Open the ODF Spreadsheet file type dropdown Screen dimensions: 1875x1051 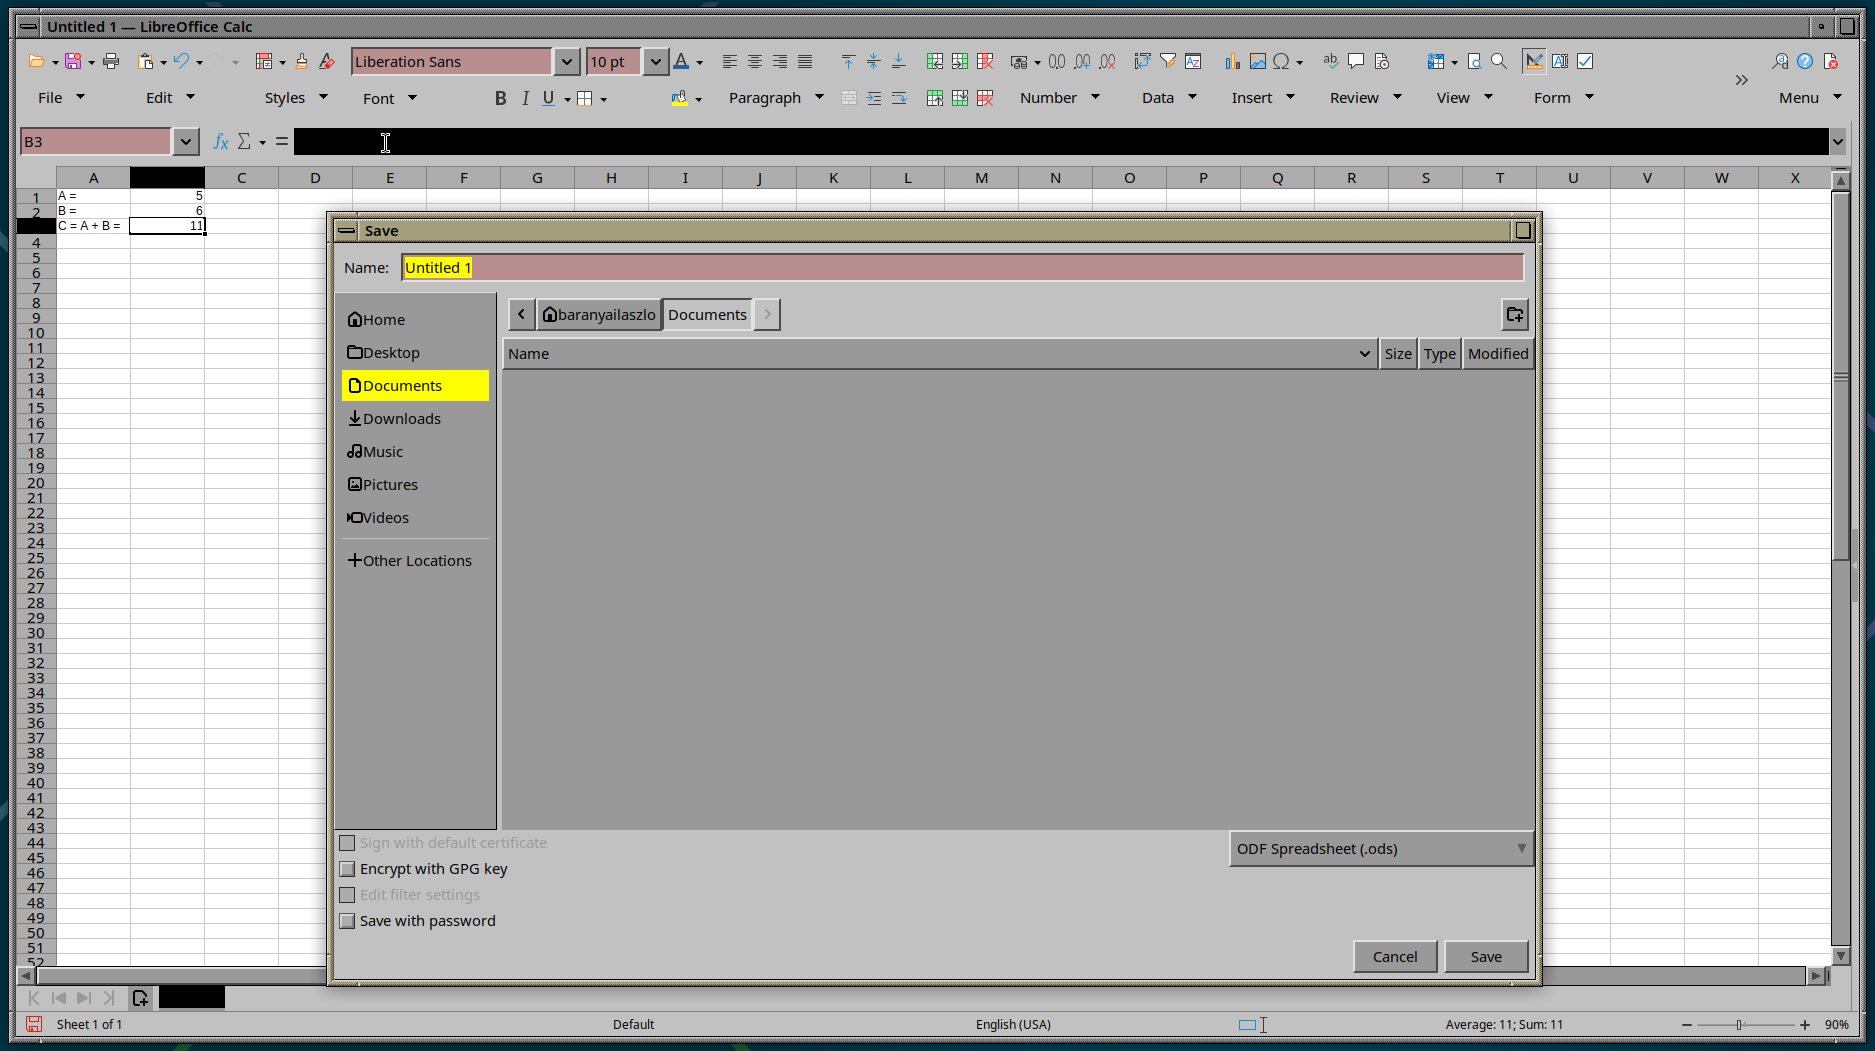click(x=1381, y=849)
